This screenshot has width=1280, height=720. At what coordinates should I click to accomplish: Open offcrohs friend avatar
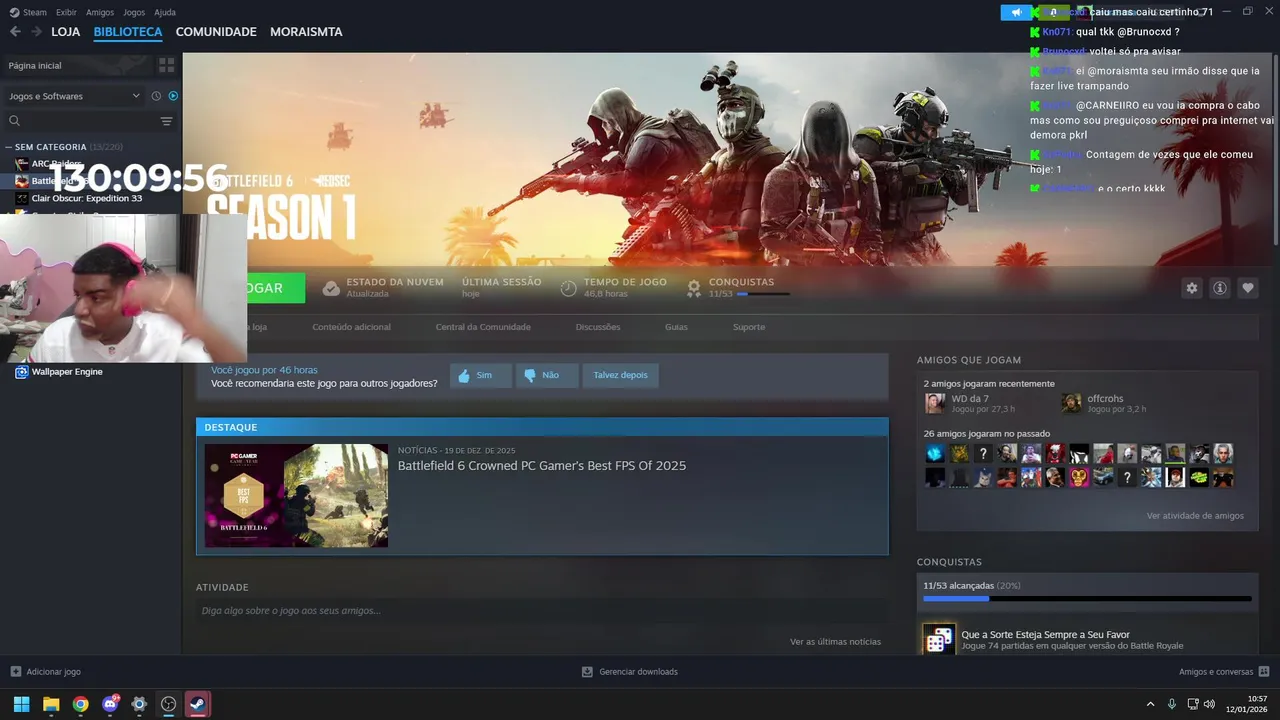point(1071,403)
